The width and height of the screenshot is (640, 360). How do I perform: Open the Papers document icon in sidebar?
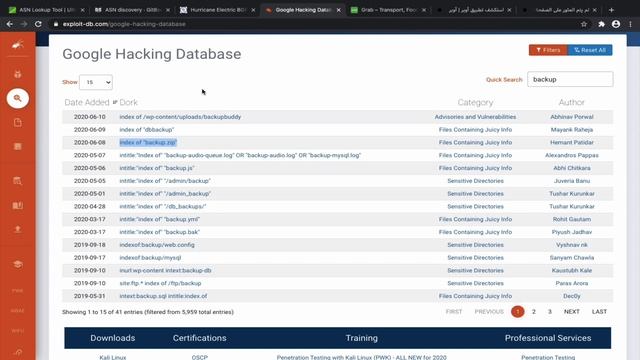(18, 122)
